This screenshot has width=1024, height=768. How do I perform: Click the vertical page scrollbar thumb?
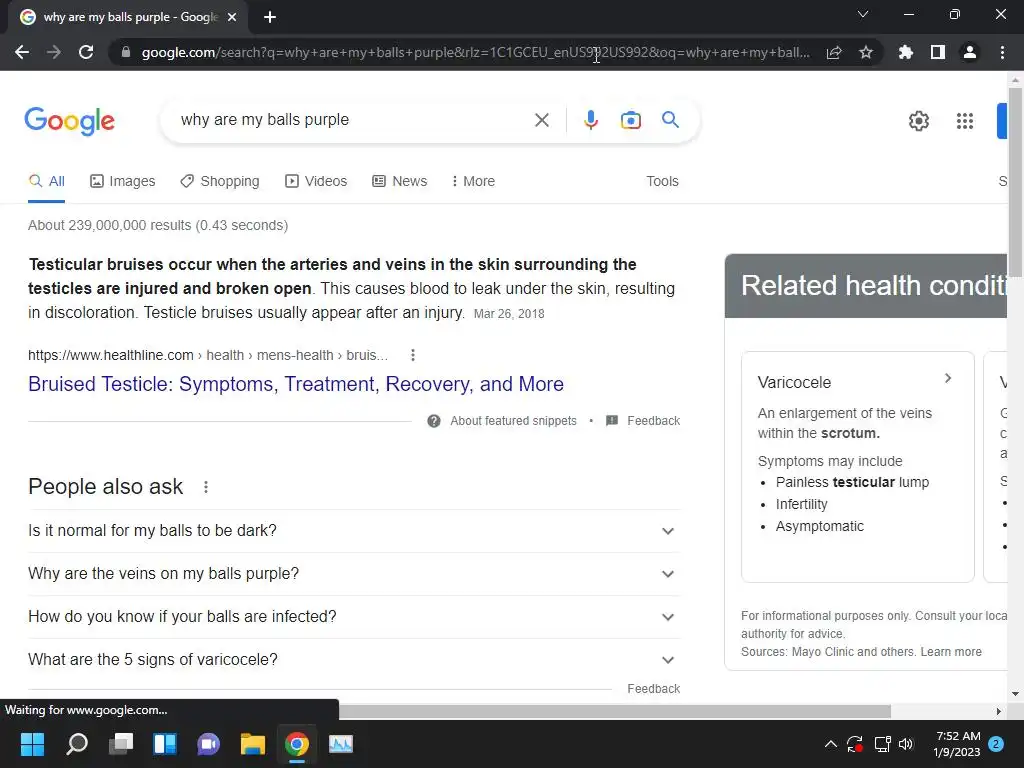click(1015, 183)
